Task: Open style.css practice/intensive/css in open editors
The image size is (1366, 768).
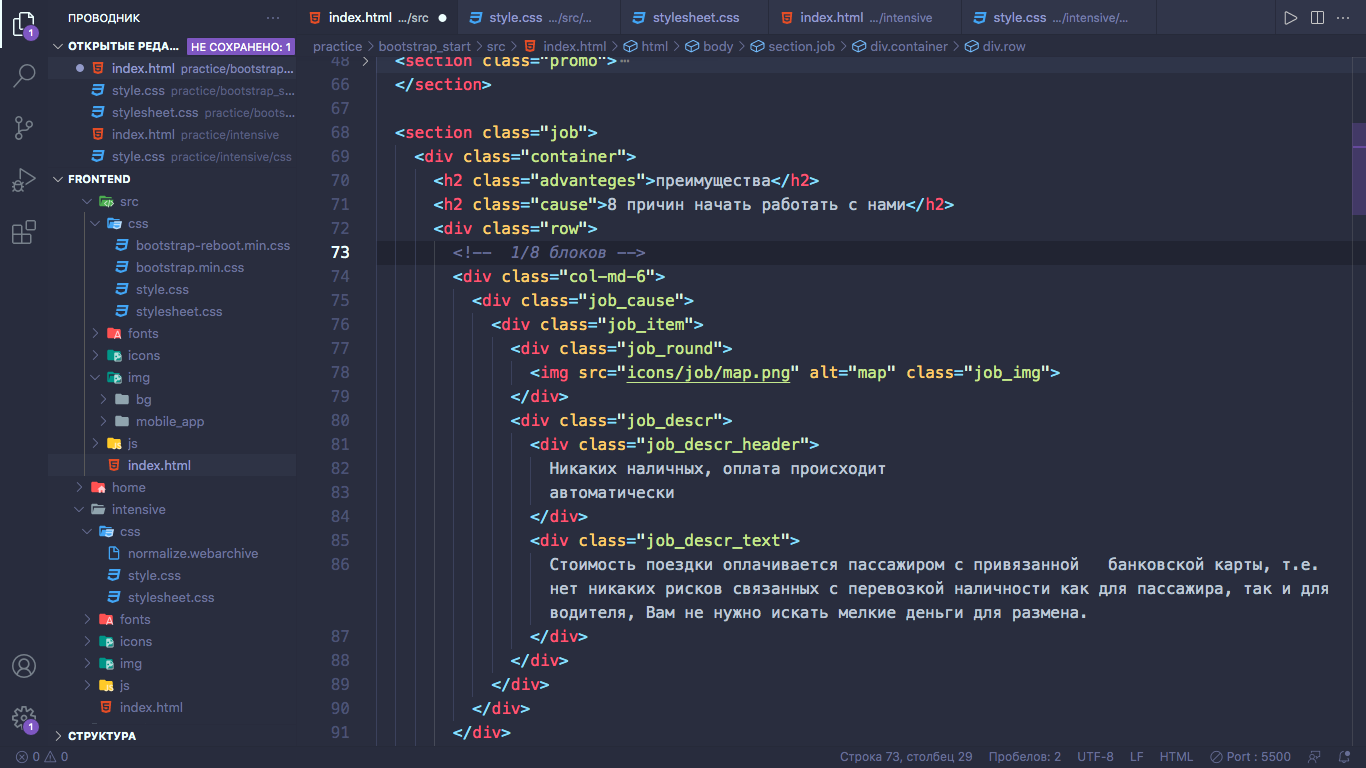Action: click(x=172, y=157)
